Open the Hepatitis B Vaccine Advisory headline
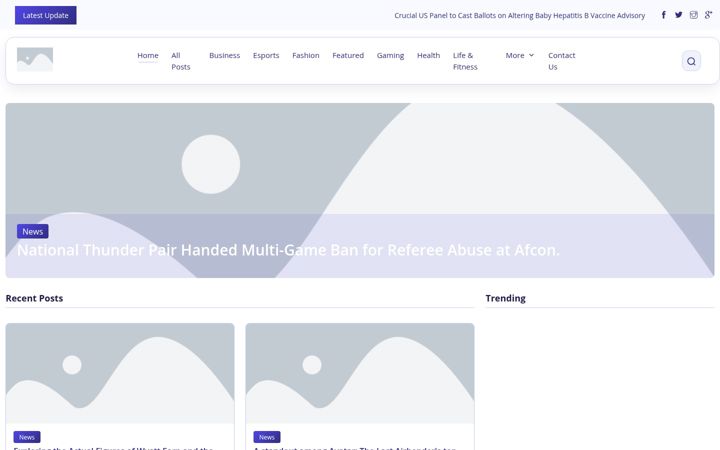This screenshot has height=450, width=720. (519, 15)
